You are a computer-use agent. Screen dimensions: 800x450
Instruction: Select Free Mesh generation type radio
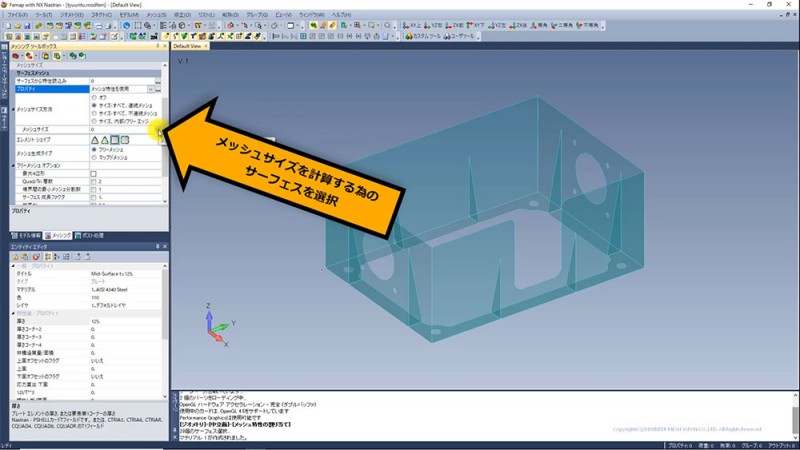94,149
